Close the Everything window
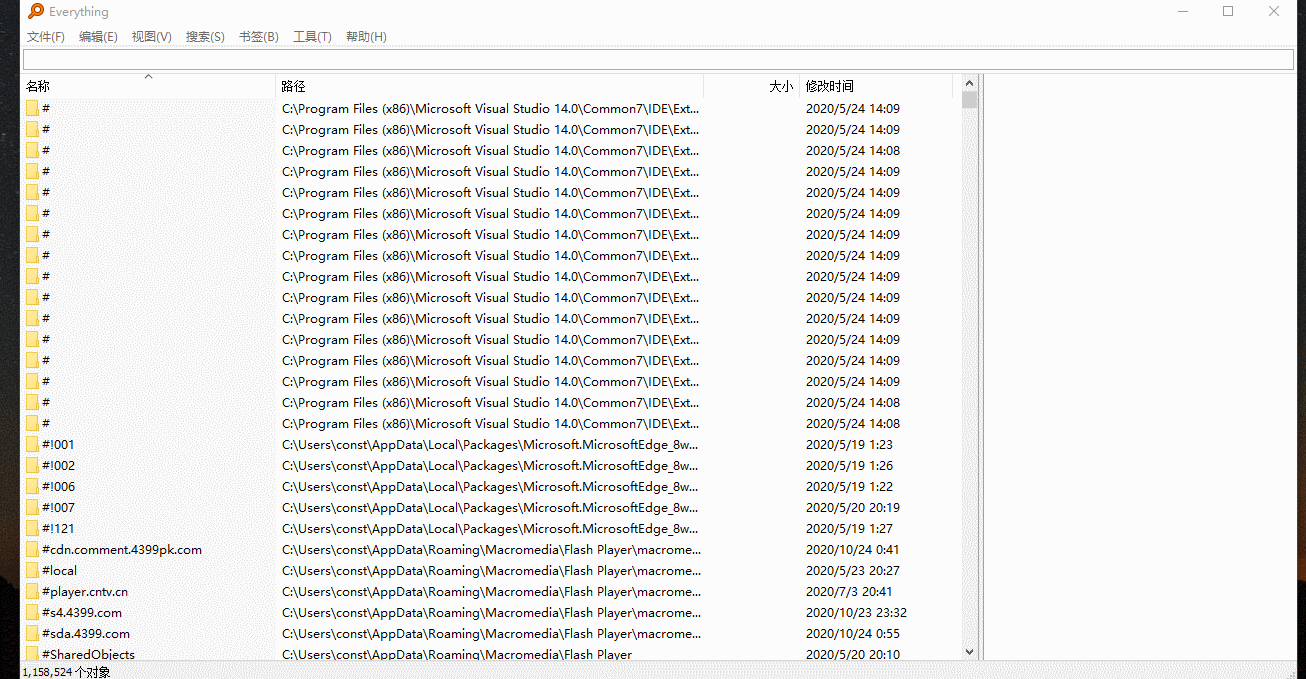 tap(1274, 12)
